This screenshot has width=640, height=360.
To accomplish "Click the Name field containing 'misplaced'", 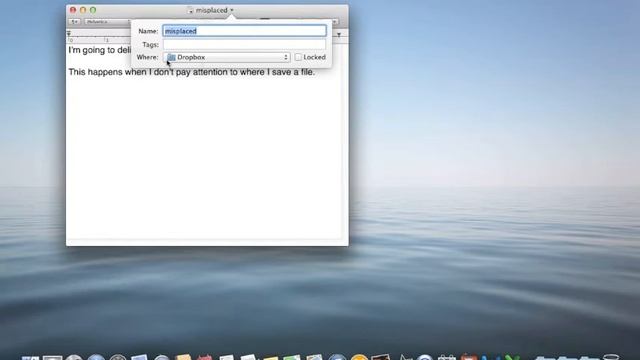I will (x=244, y=31).
